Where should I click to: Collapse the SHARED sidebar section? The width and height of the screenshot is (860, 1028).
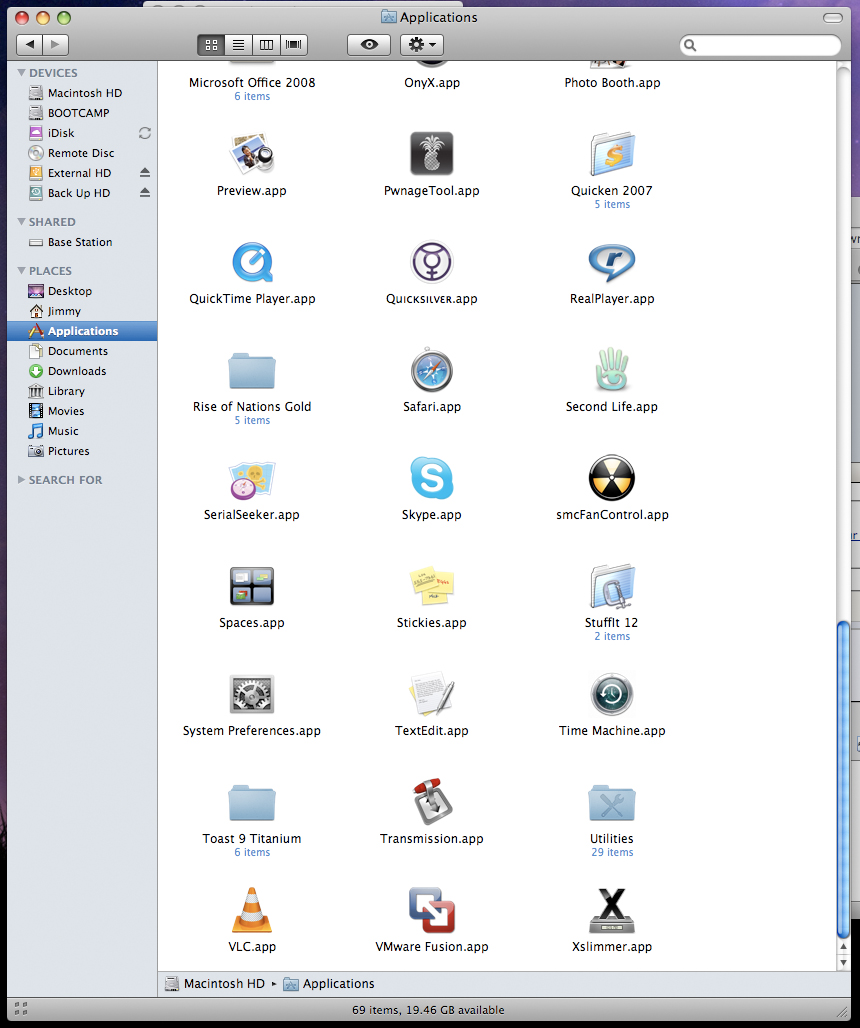coord(22,222)
